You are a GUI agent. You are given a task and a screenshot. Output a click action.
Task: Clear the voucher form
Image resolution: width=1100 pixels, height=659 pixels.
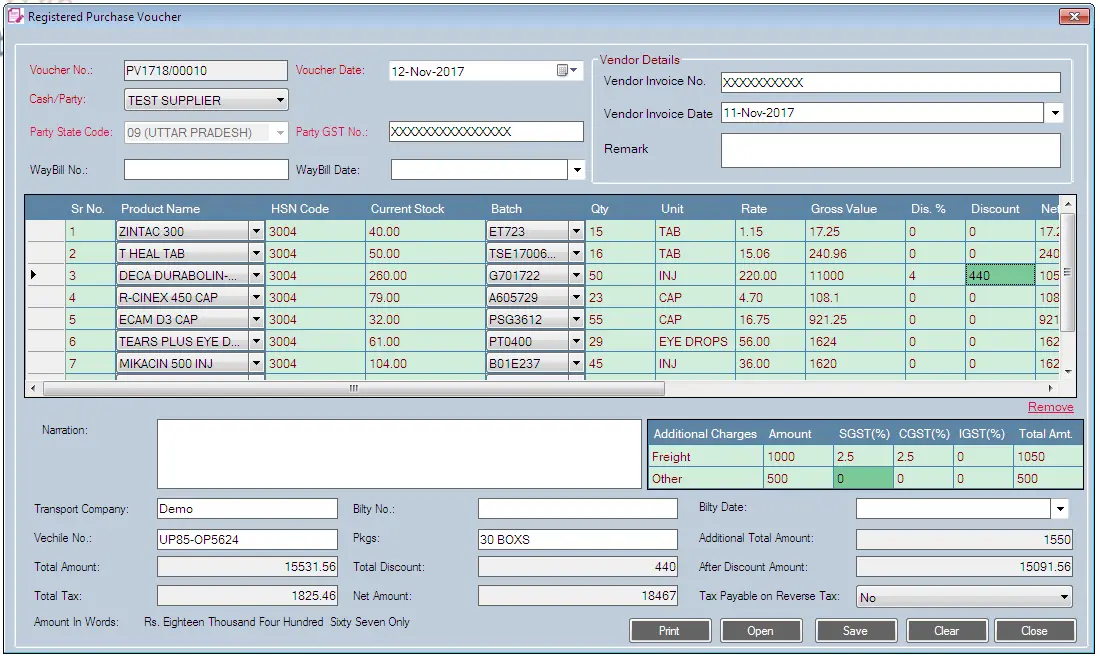pos(946,631)
